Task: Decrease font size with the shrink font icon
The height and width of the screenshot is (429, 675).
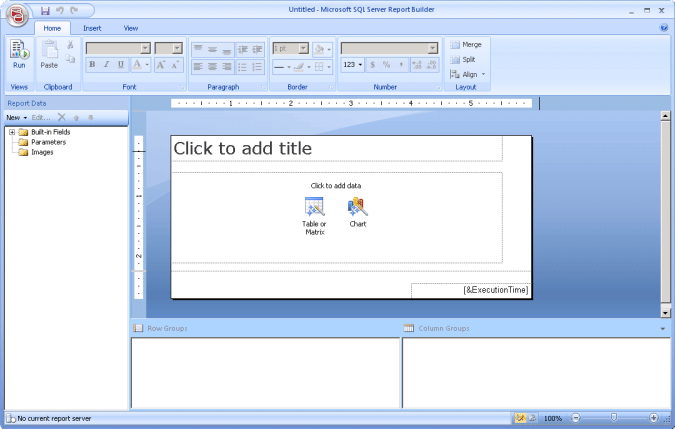Action: (x=175, y=65)
